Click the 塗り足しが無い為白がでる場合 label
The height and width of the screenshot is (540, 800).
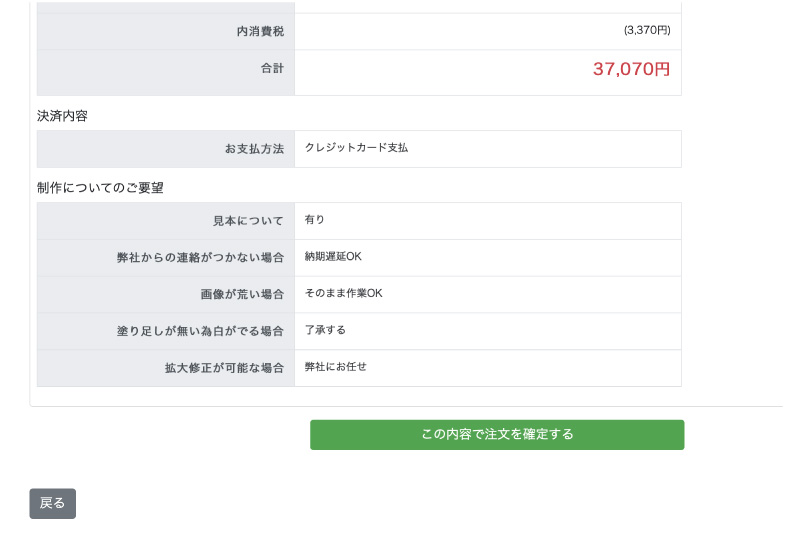pos(200,331)
